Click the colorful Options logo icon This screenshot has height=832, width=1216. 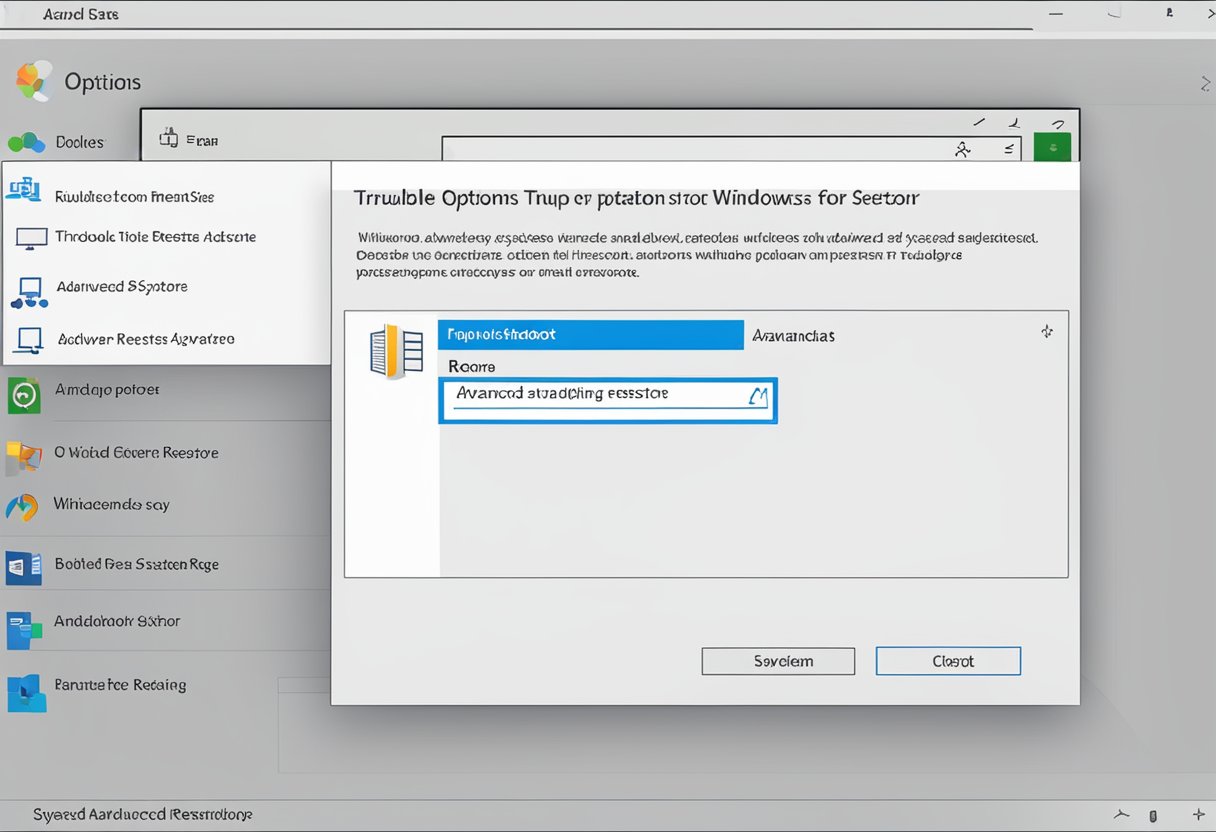[34, 81]
